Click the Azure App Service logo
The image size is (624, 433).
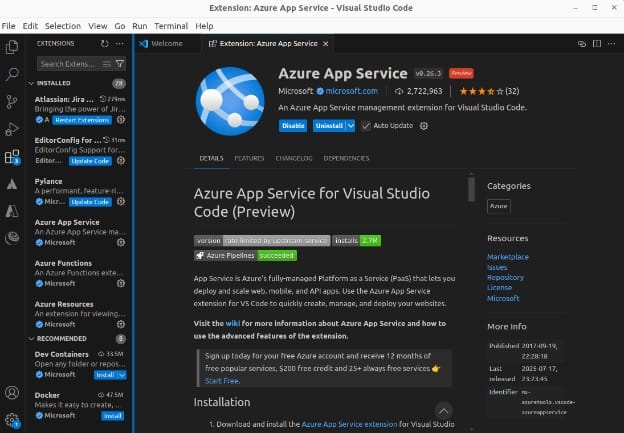coord(230,101)
